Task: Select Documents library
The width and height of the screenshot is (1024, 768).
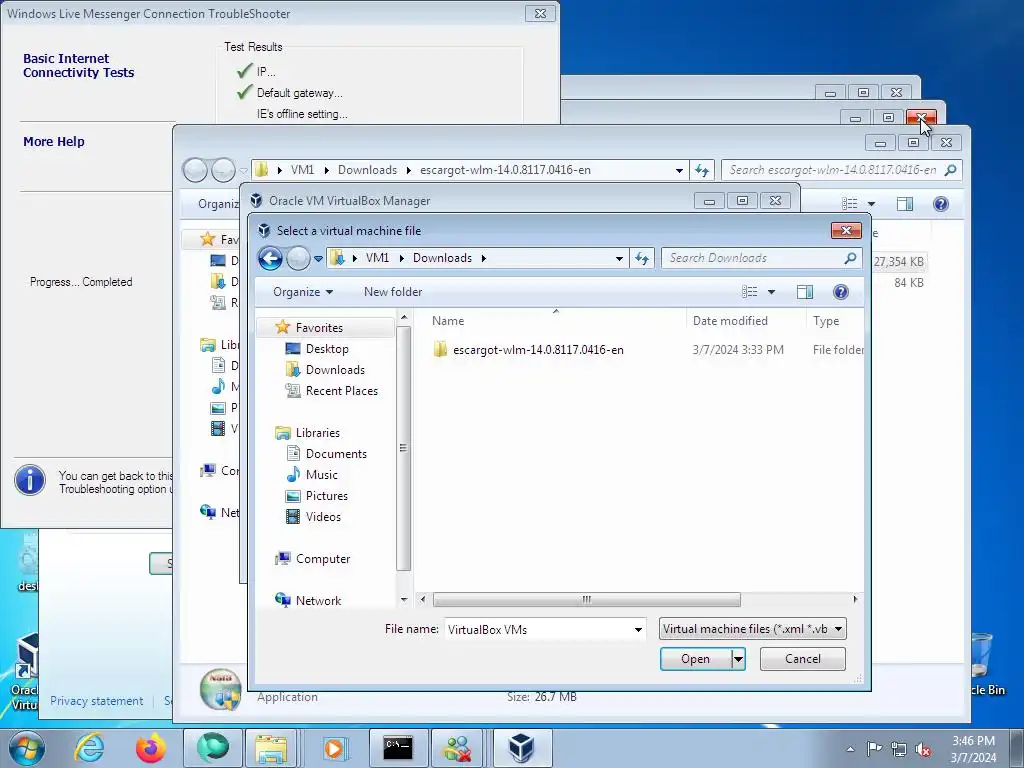Action: coord(336,453)
